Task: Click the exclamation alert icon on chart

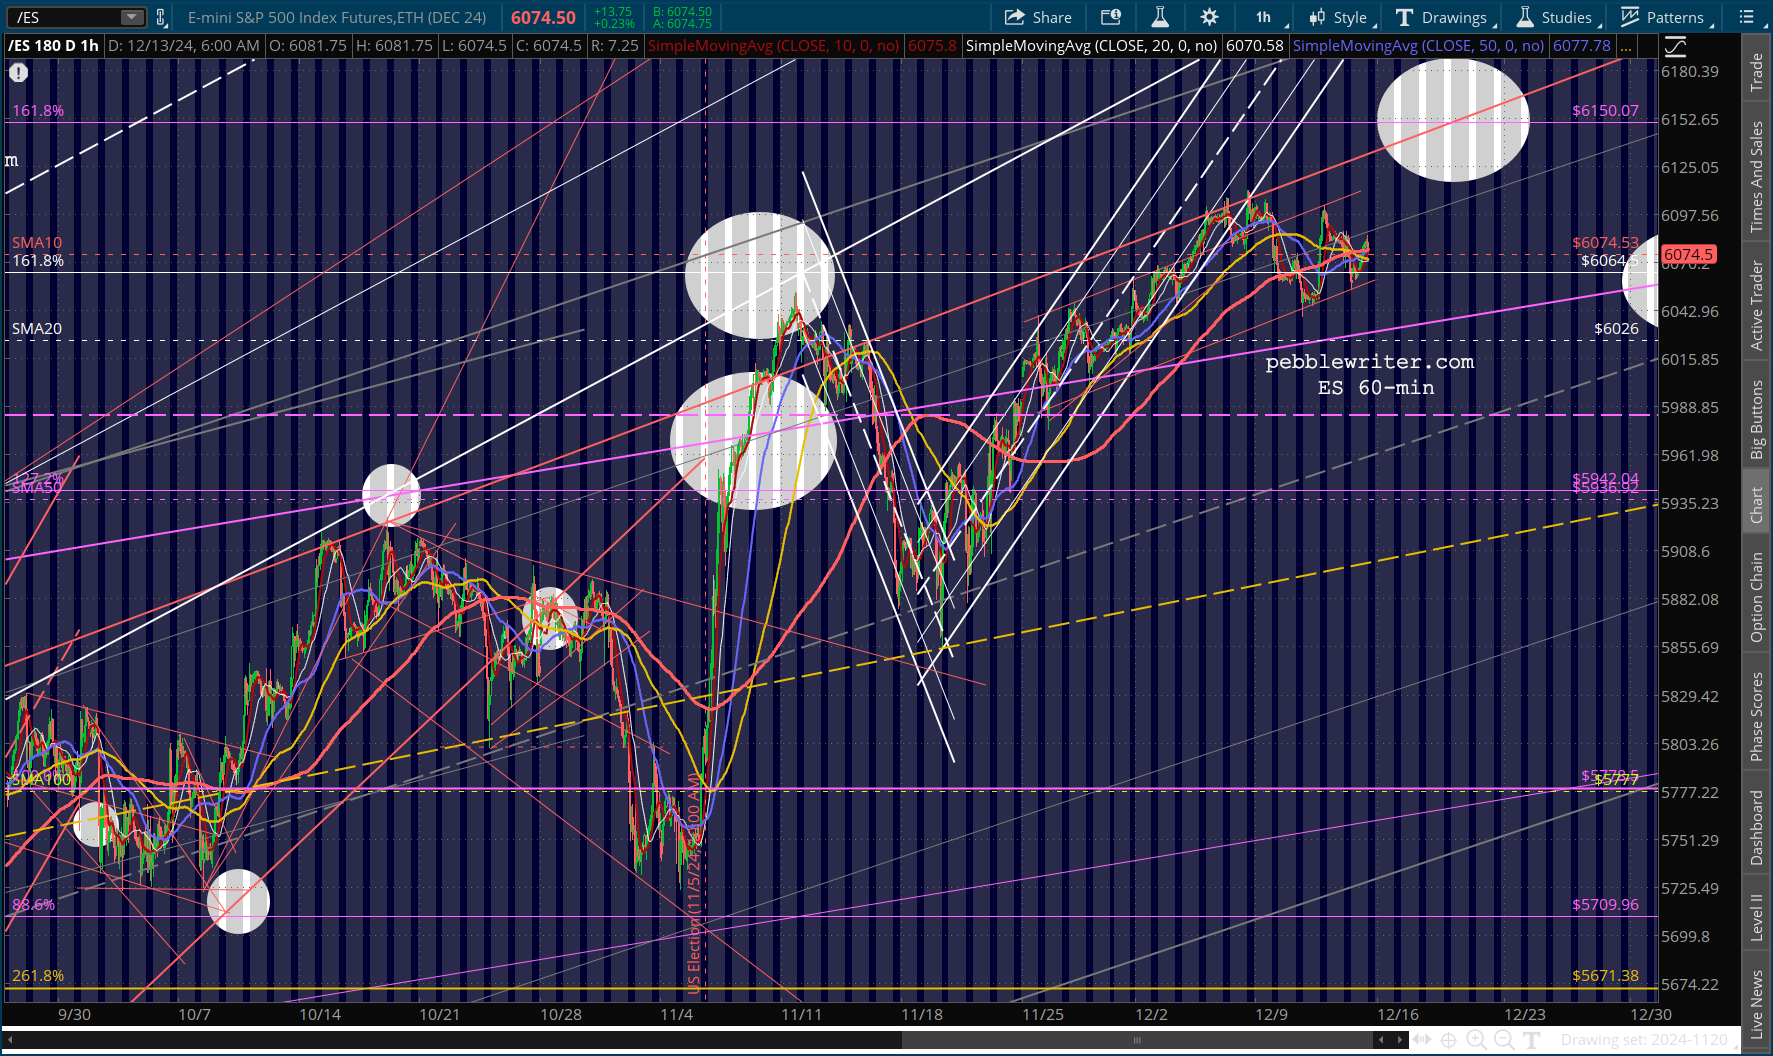Action: click(x=19, y=72)
